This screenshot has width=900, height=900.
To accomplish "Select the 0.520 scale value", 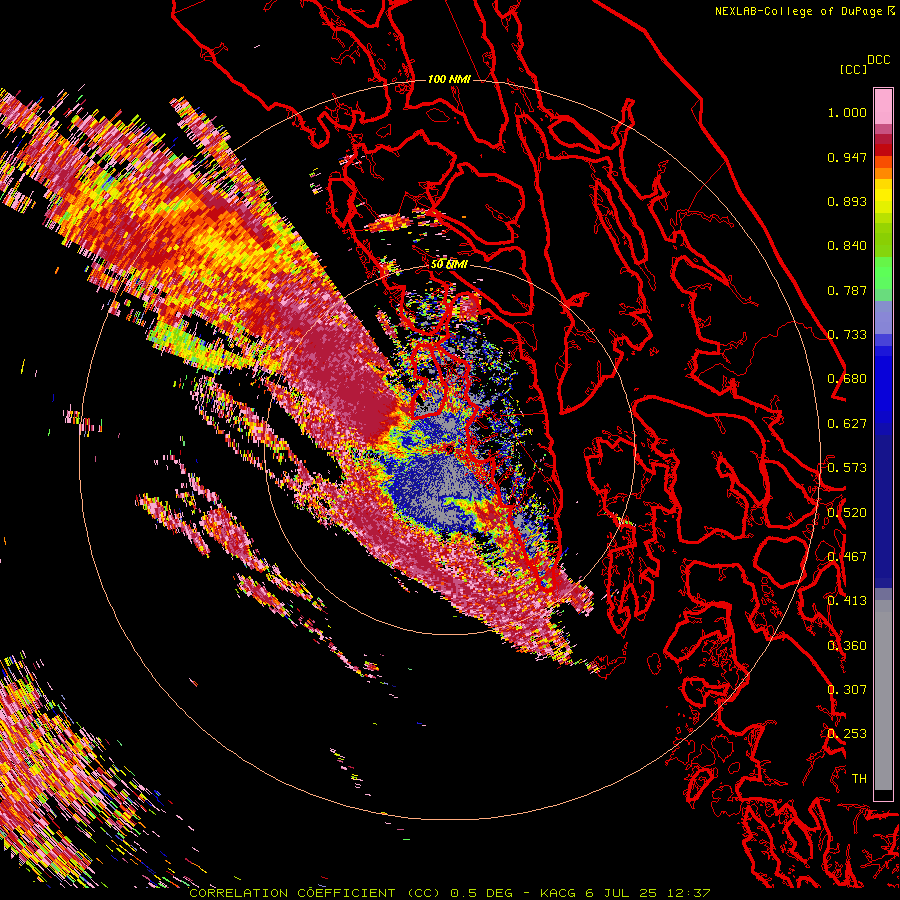I will pyautogui.click(x=847, y=513).
